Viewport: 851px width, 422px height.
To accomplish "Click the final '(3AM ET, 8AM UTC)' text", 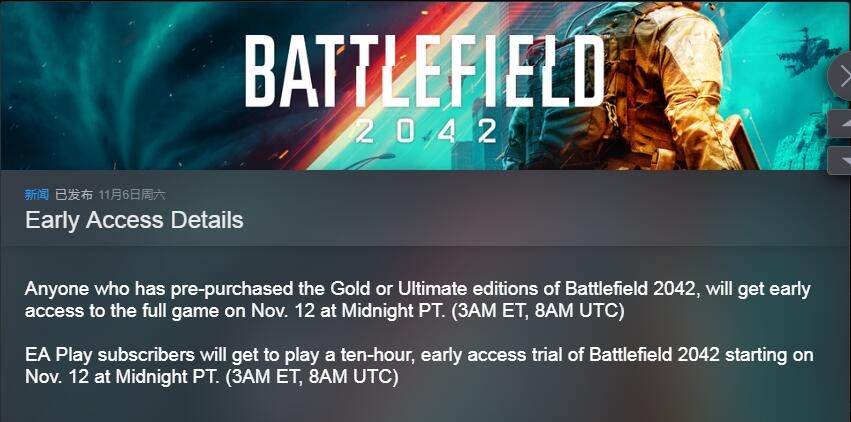I will click(311, 377).
